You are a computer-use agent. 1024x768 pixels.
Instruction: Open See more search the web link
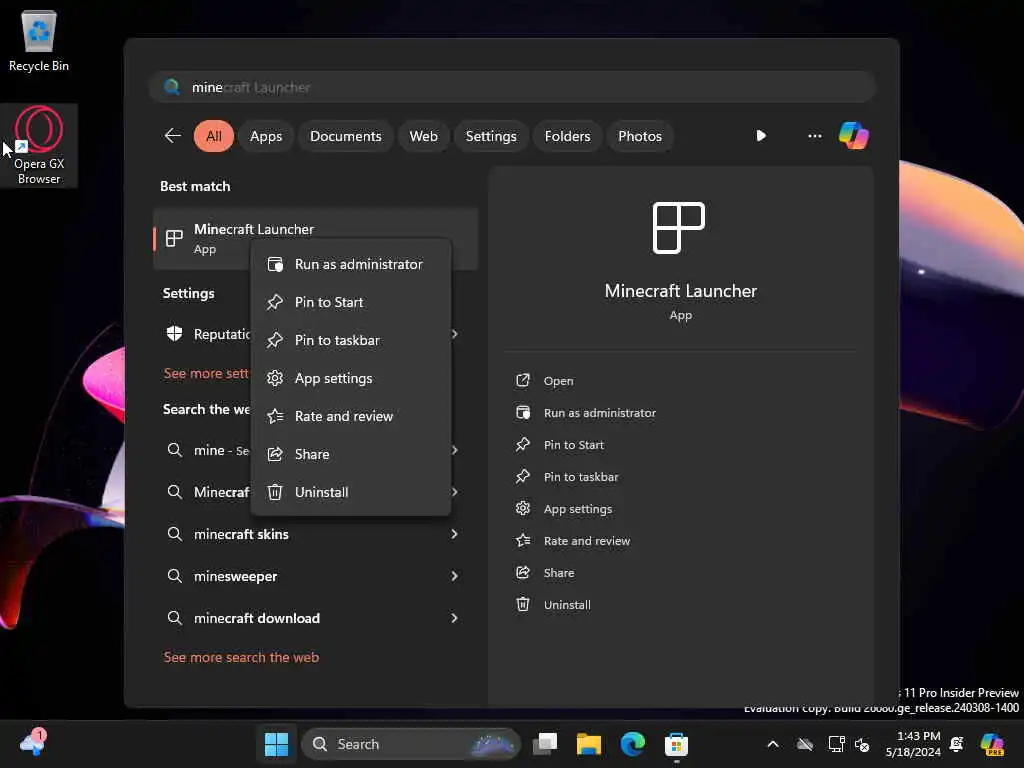[x=241, y=657]
